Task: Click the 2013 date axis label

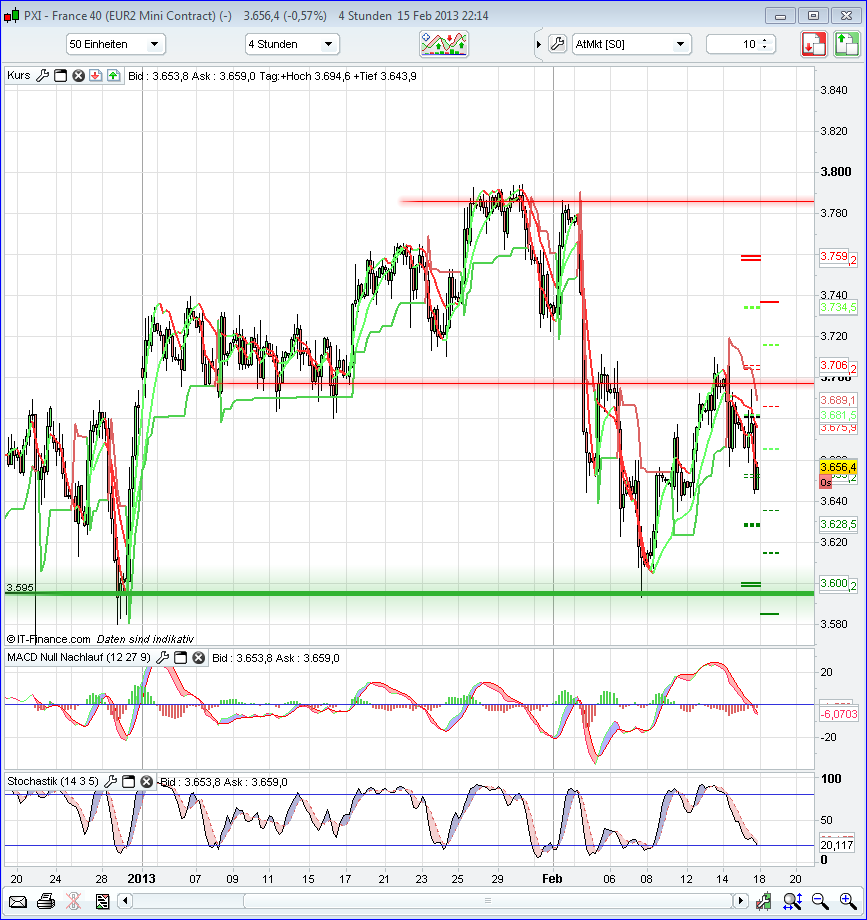Action: 141,878
